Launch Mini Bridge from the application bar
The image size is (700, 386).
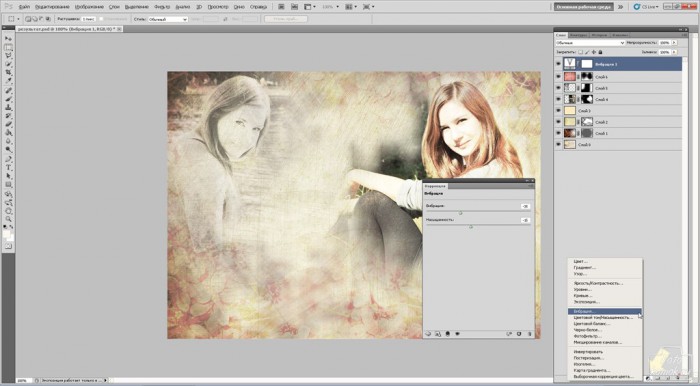[294, 7]
